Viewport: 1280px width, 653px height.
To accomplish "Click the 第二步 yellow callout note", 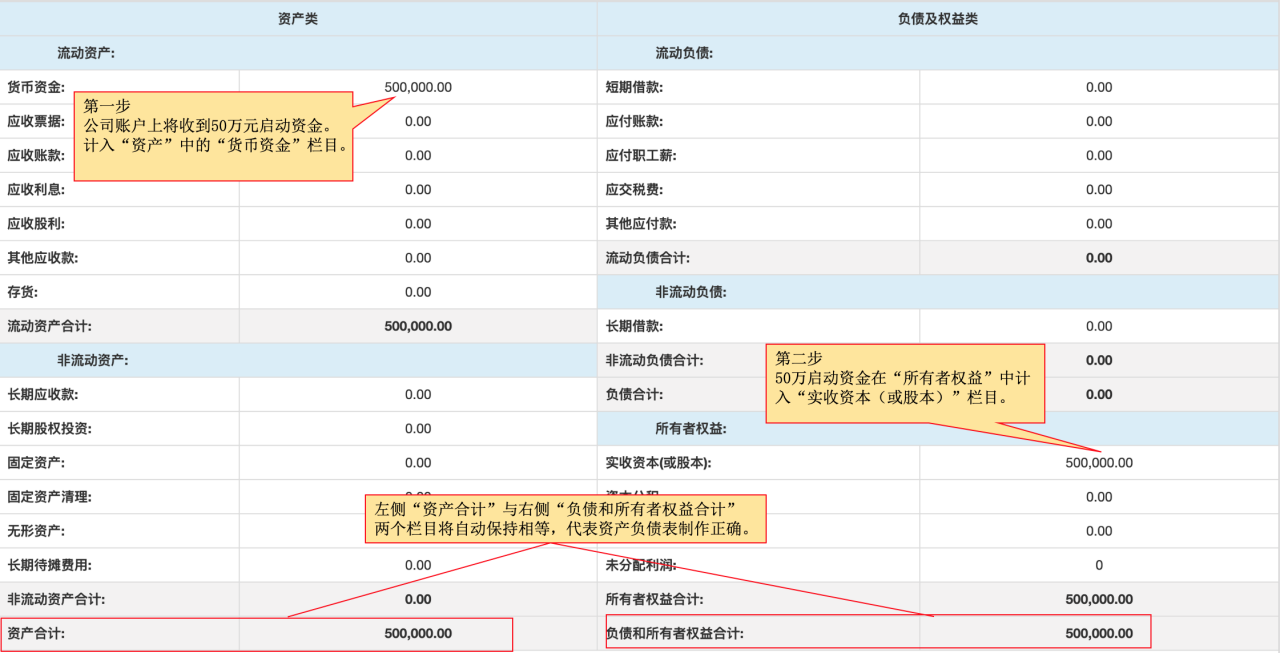I will tap(904, 383).
